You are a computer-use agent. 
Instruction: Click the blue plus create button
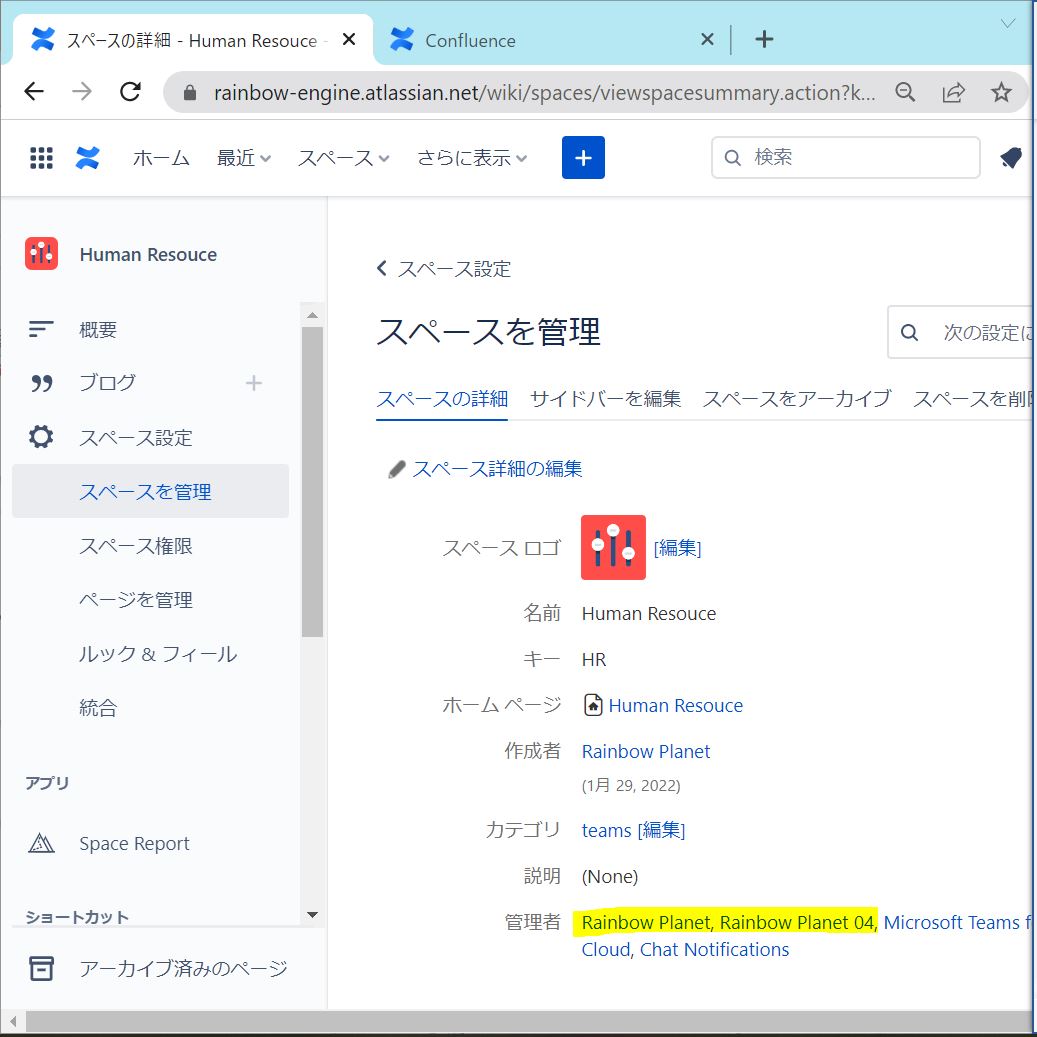pos(583,158)
